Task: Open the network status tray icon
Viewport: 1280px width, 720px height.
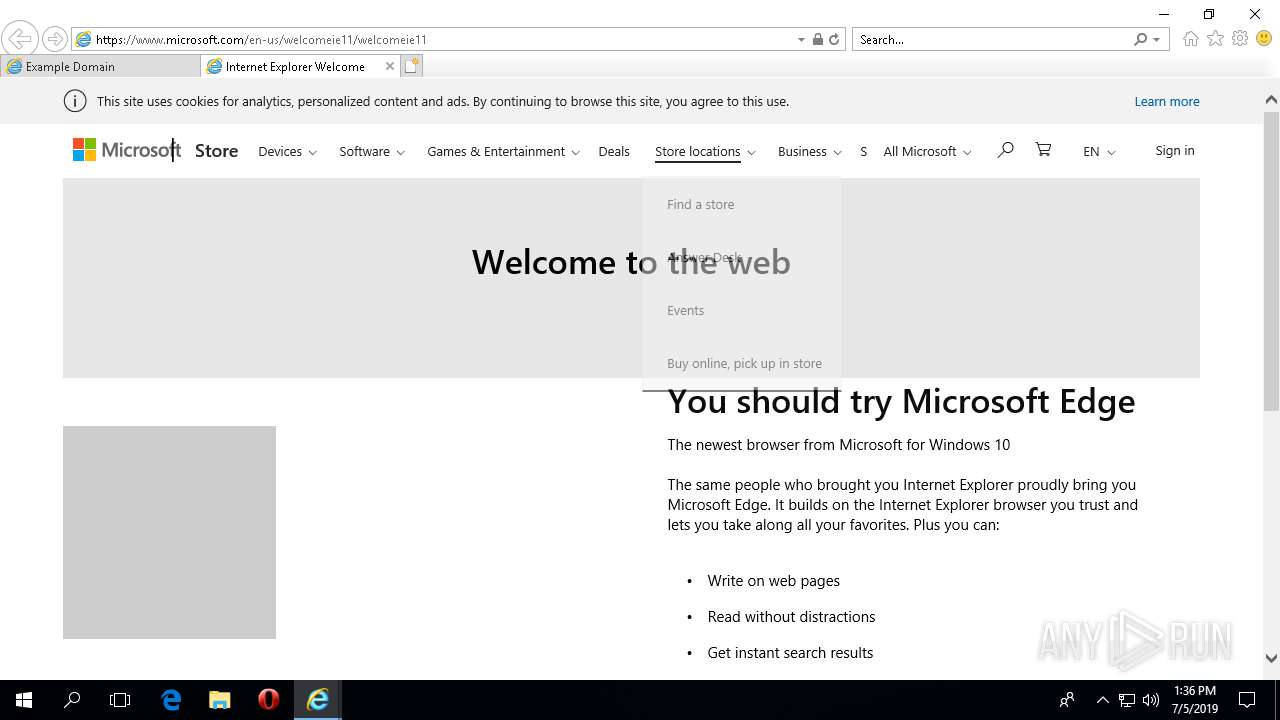Action: tap(1127, 700)
